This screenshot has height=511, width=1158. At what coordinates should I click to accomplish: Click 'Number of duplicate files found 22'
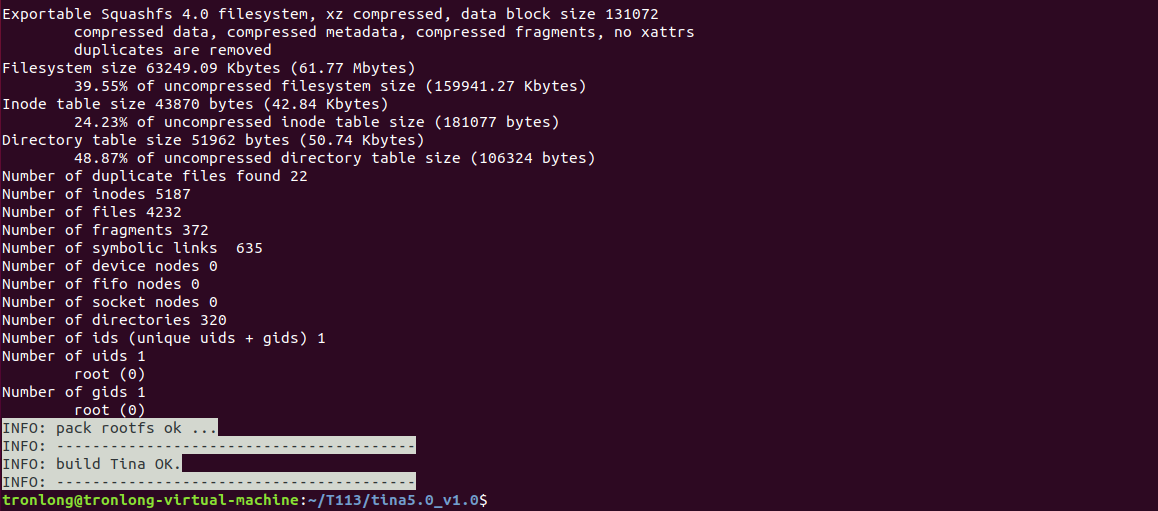tap(155, 176)
